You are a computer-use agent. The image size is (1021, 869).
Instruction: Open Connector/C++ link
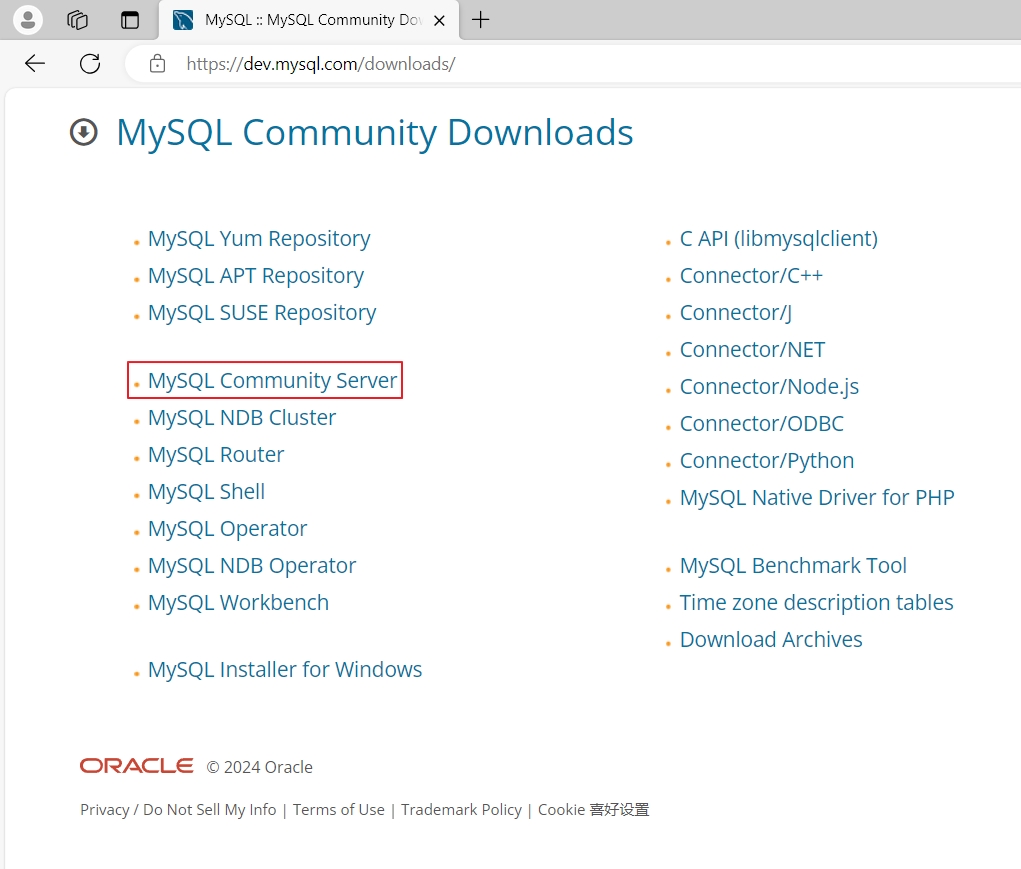coord(751,276)
